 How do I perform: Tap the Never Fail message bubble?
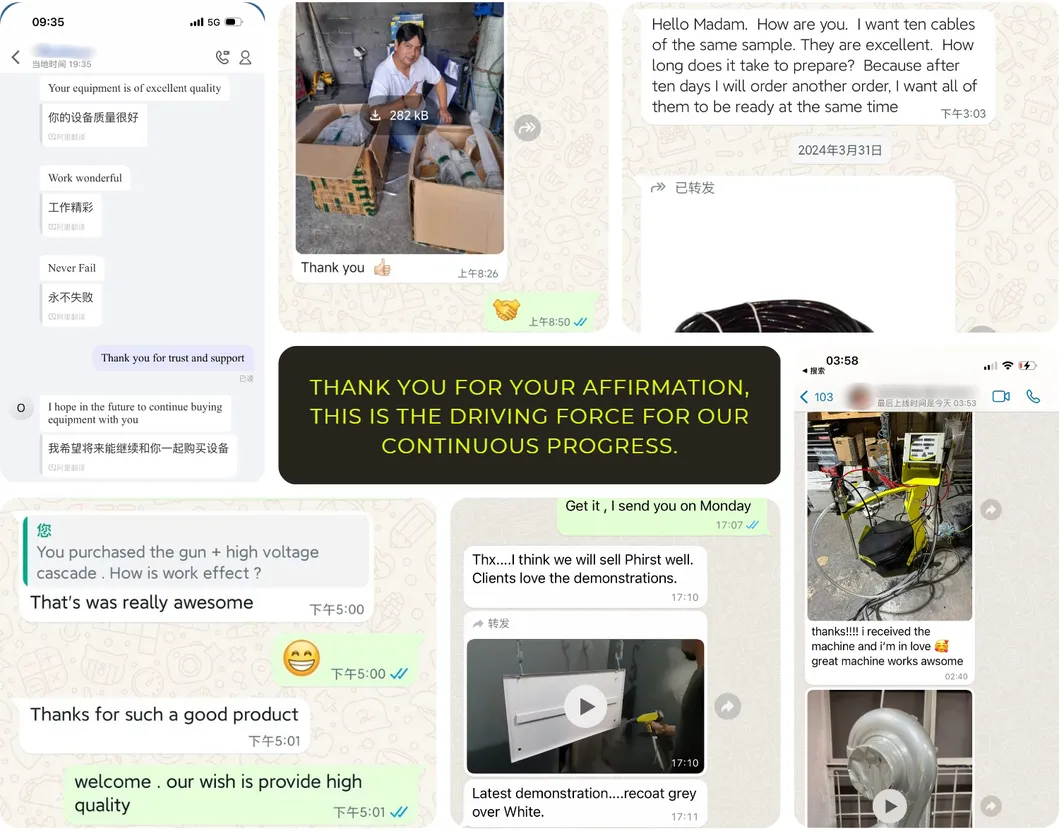[x=72, y=268]
